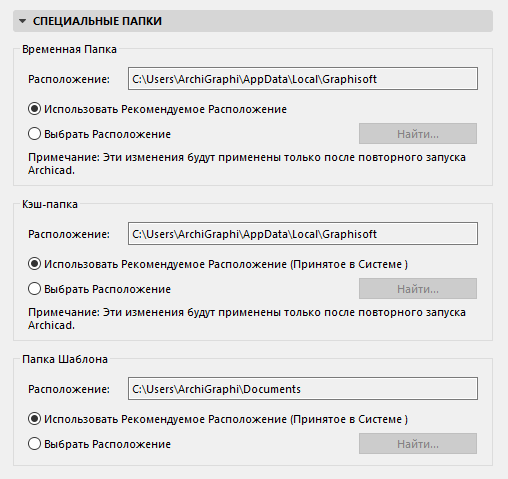Click the restart note under Кэш-папка
The height and width of the screenshot is (479, 508).
click(247, 319)
